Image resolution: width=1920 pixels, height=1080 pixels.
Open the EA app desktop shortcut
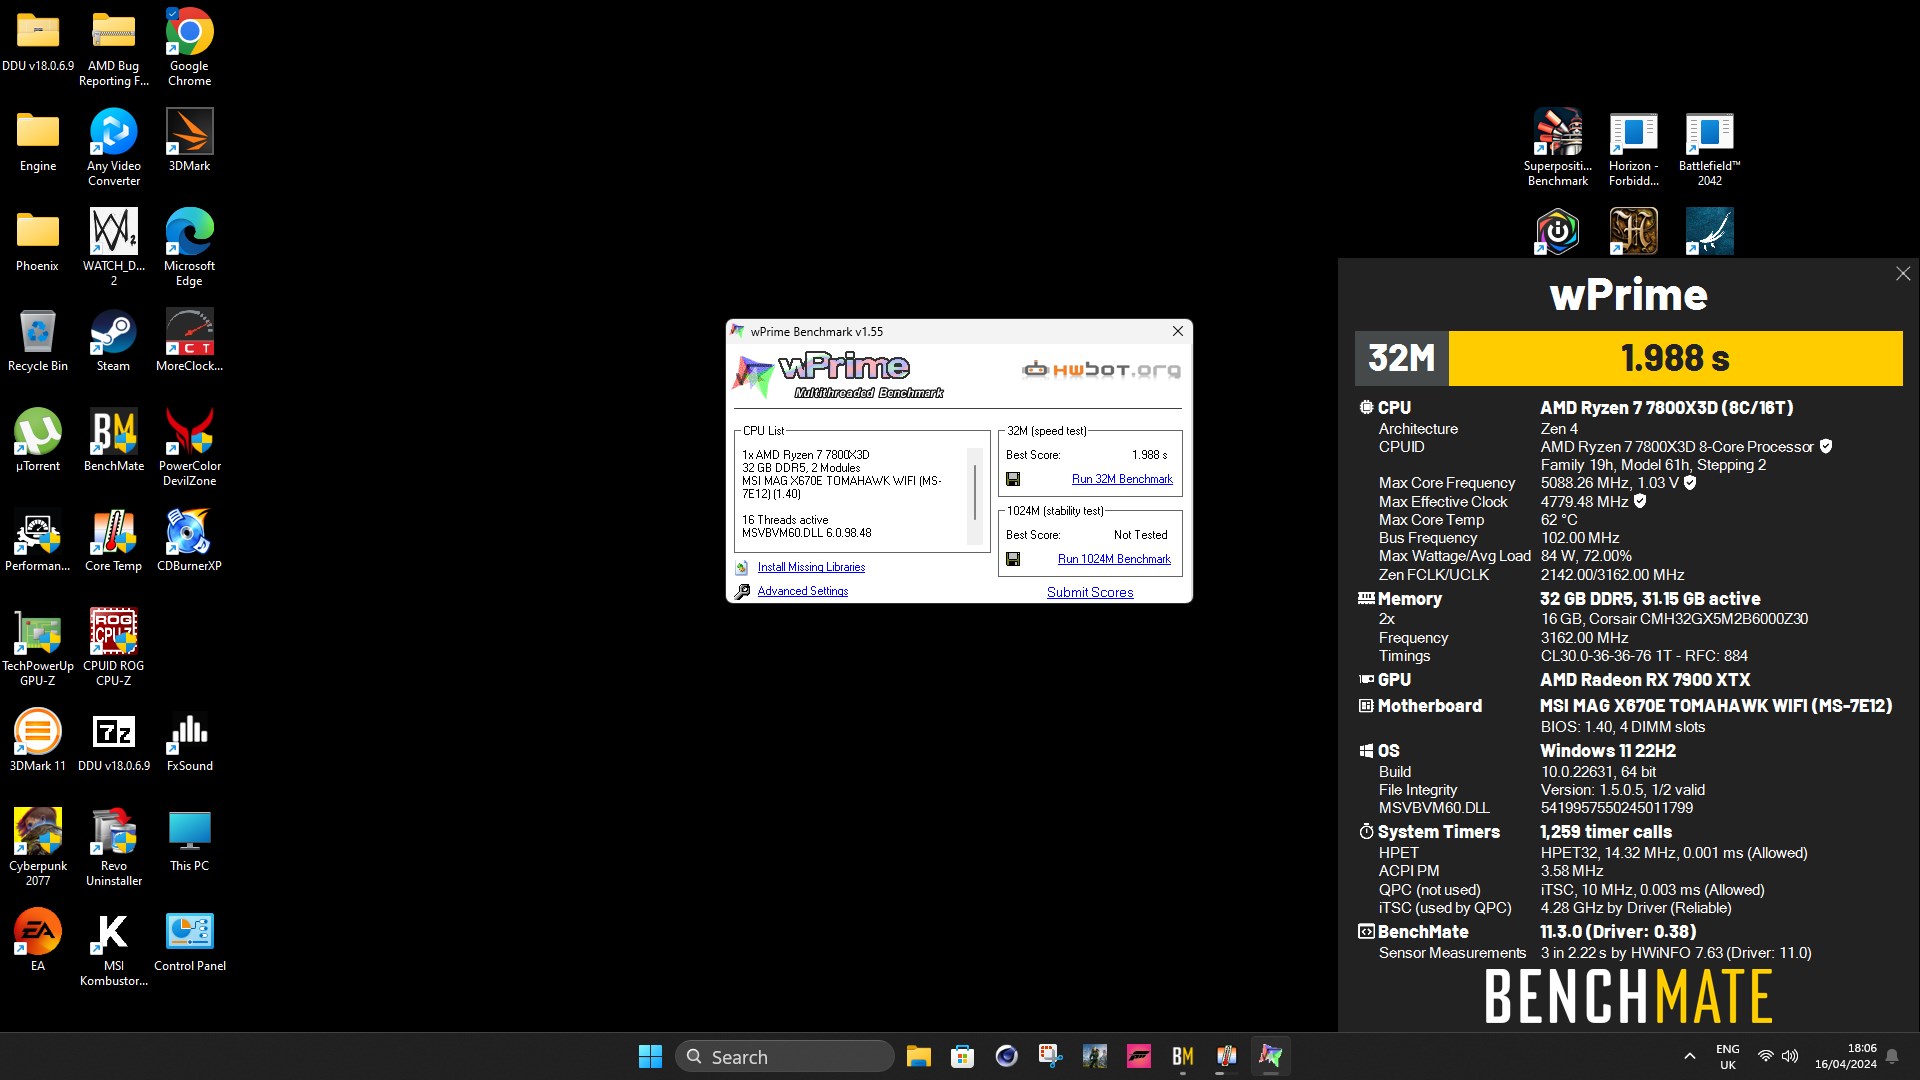pyautogui.click(x=38, y=940)
